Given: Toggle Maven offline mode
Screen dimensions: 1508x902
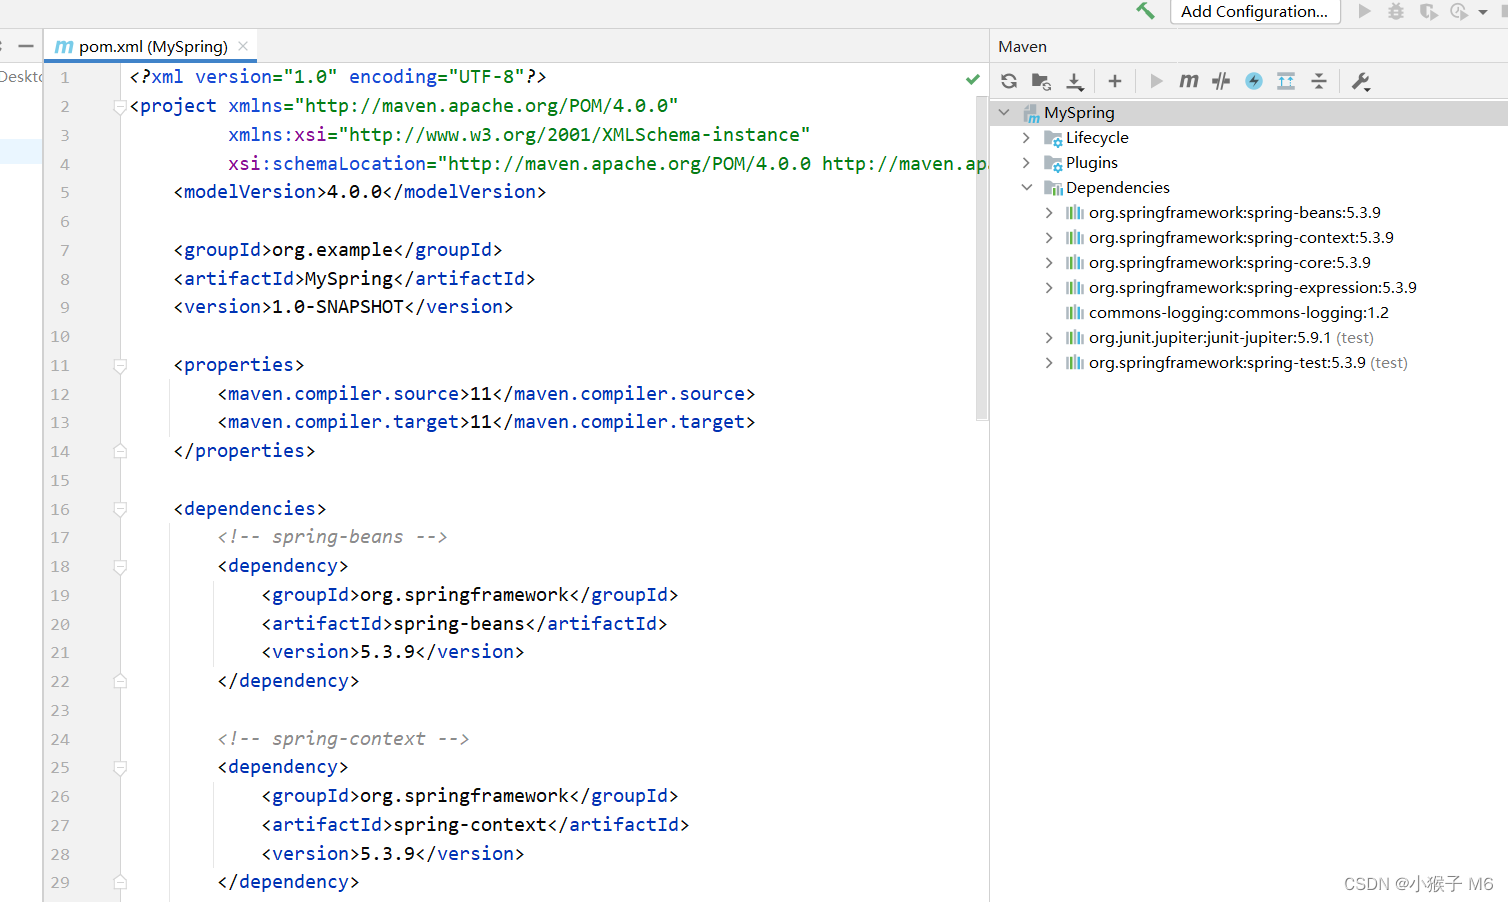Looking at the screenshot, I should tap(1221, 81).
